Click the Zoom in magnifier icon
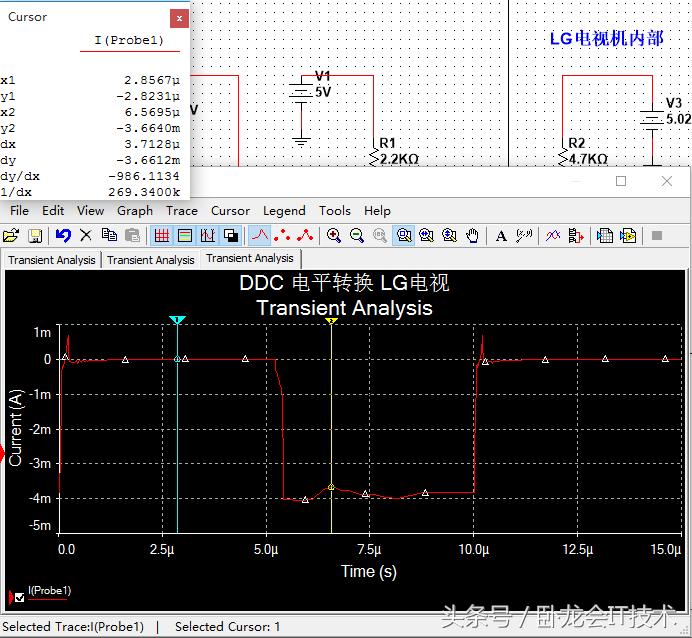The height and width of the screenshot is (638, 692). click(334, 236)
